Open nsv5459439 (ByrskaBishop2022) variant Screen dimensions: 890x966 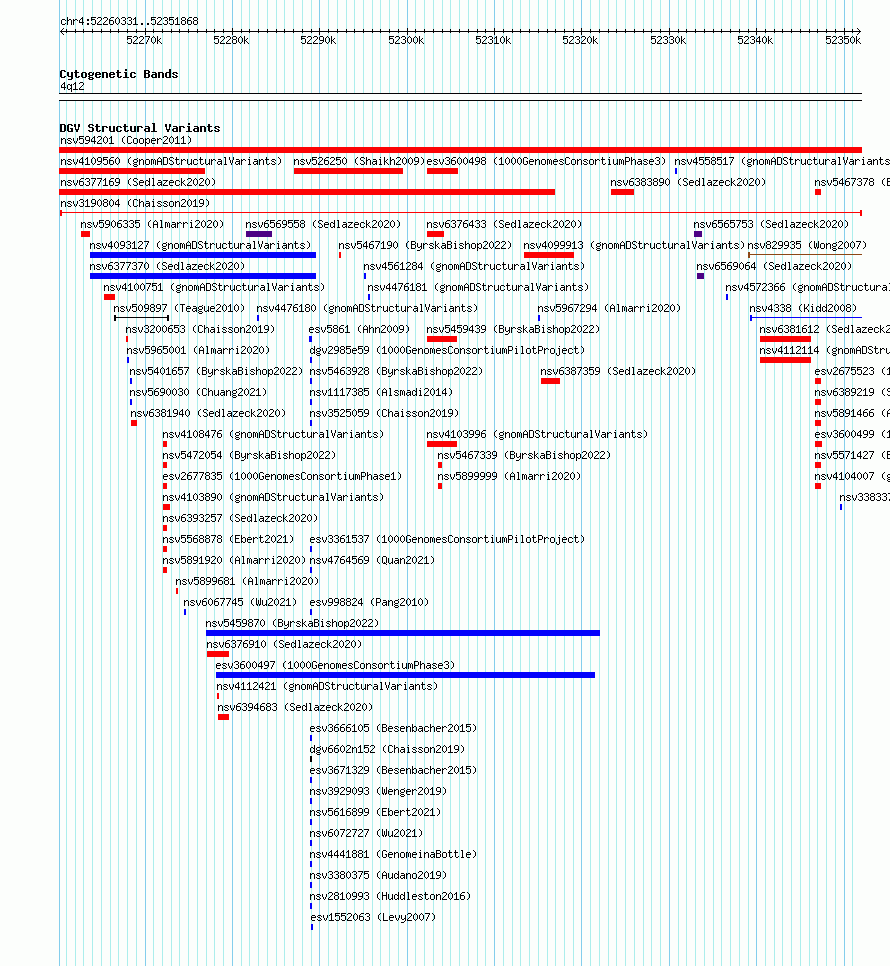513,329
